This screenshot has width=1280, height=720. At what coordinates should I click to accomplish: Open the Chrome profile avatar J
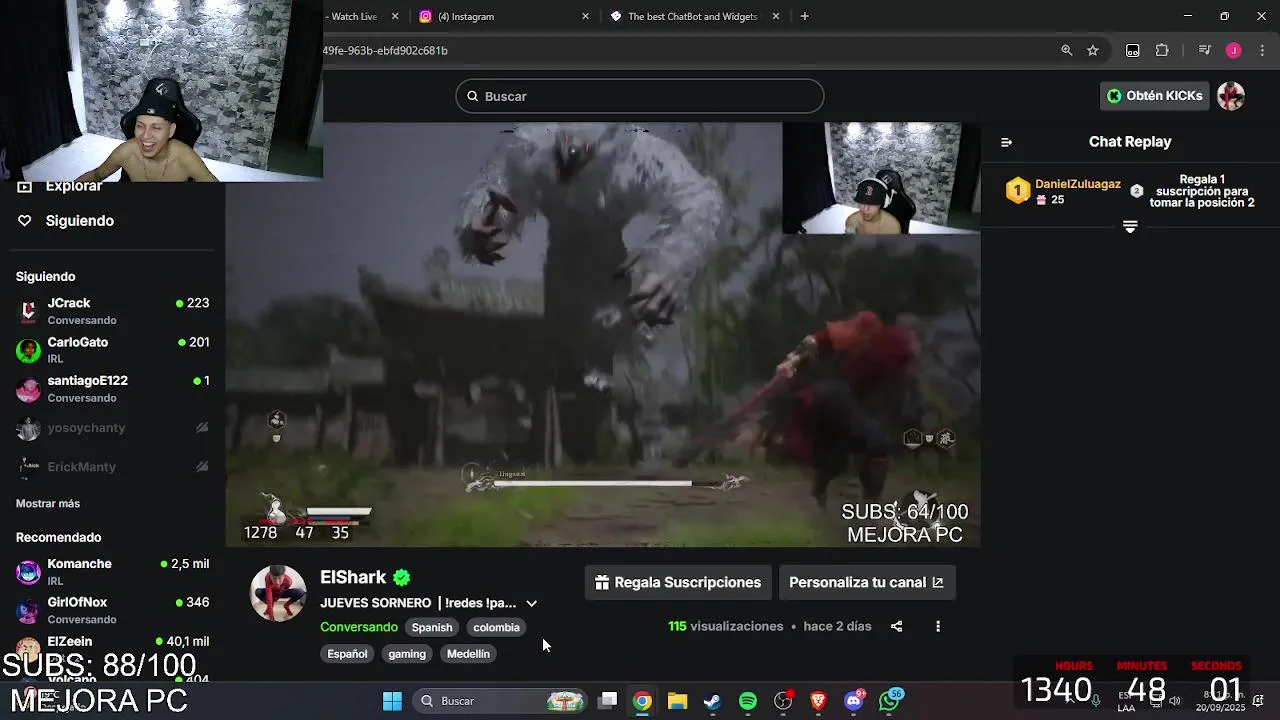(1234, 50)
